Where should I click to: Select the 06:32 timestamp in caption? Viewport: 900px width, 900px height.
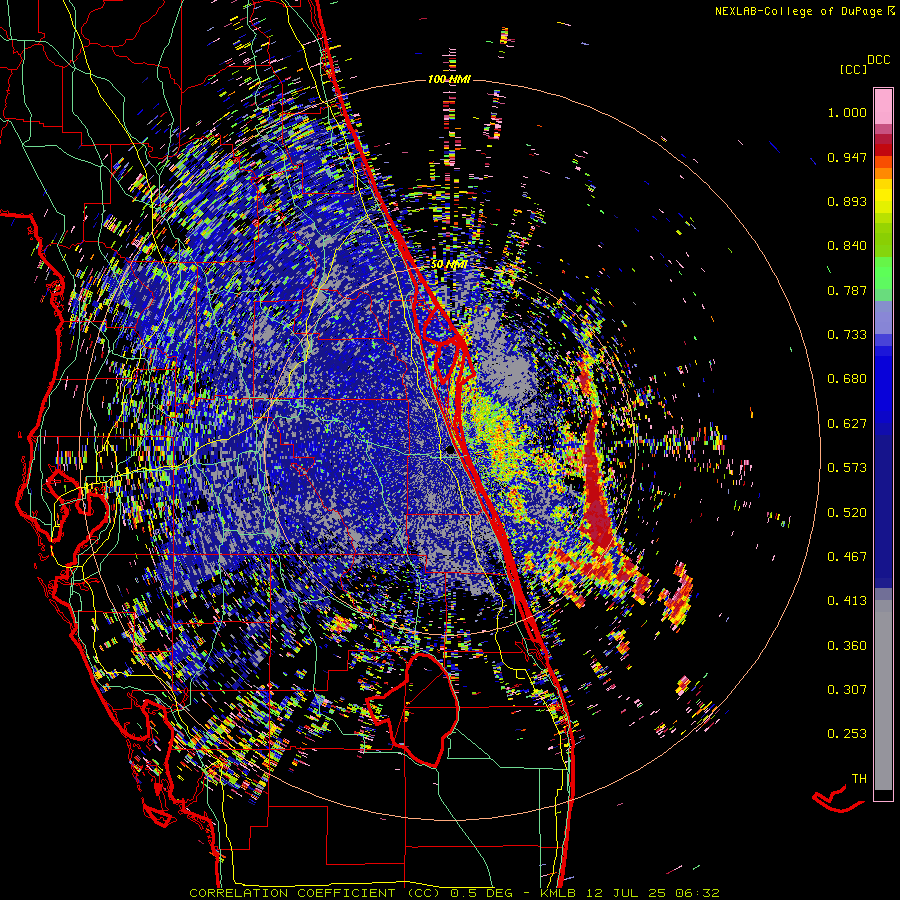pos(699,893)
